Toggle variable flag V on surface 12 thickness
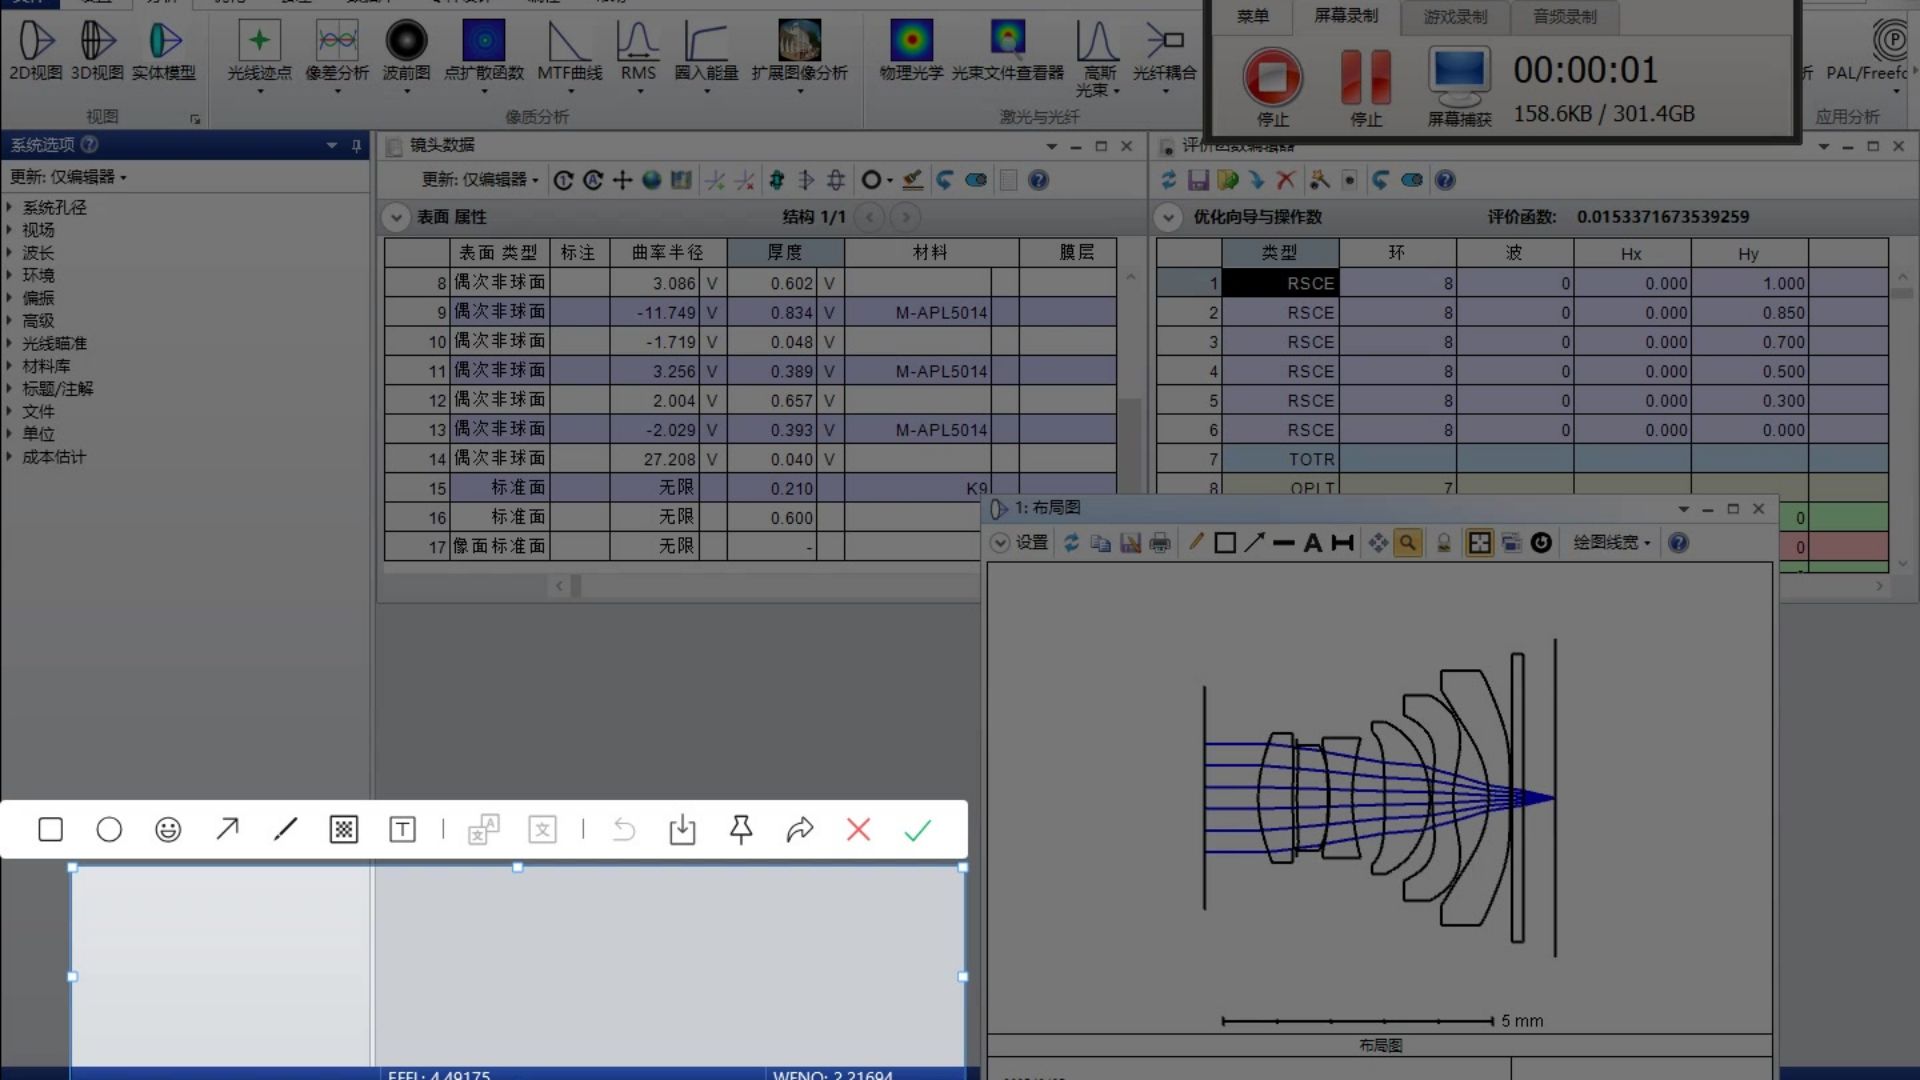The height and width of the screenshot is (1080, 1920). pyautogui.click(x=829, y=401)
